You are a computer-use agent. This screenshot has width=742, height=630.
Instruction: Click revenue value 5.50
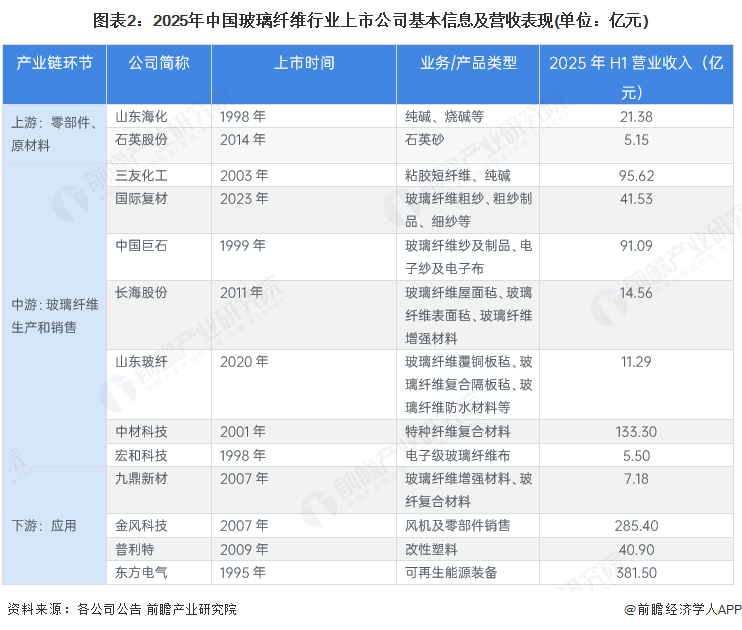[x=636, y=455]
